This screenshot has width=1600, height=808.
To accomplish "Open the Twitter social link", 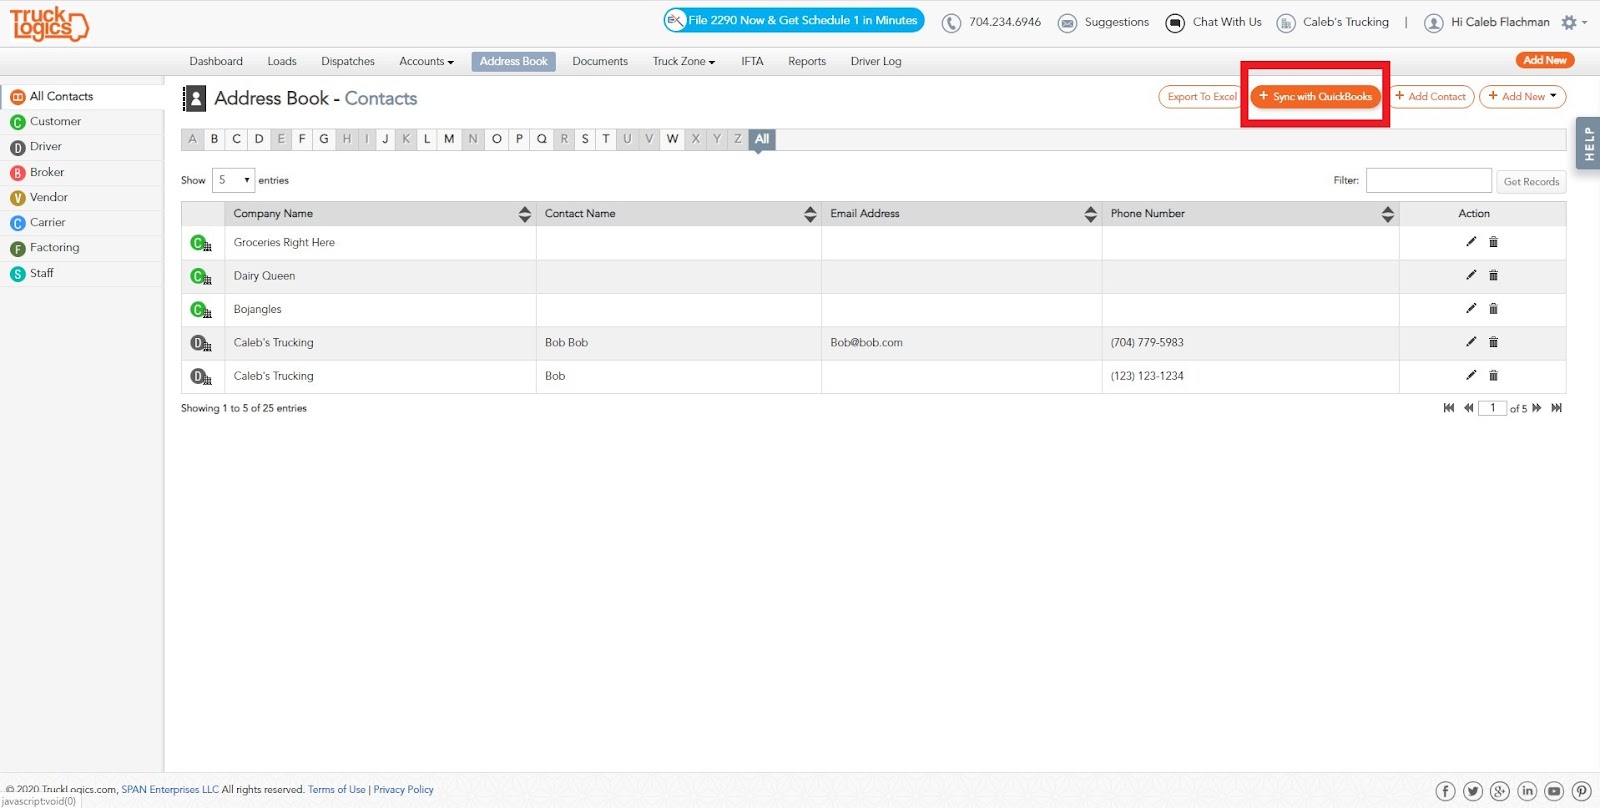I will [1473, 791].
